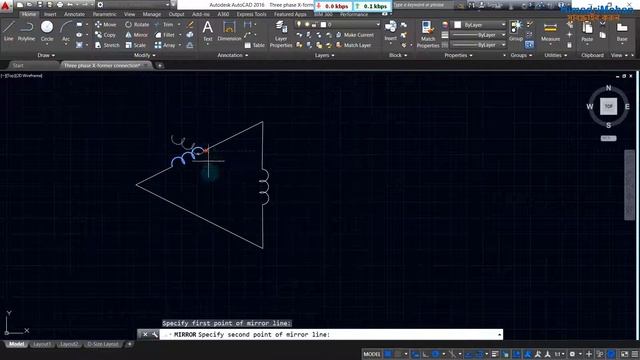Screen dimensions: 640x360
Task: Select Match Properties tool
Action: (x=428, y=34)
